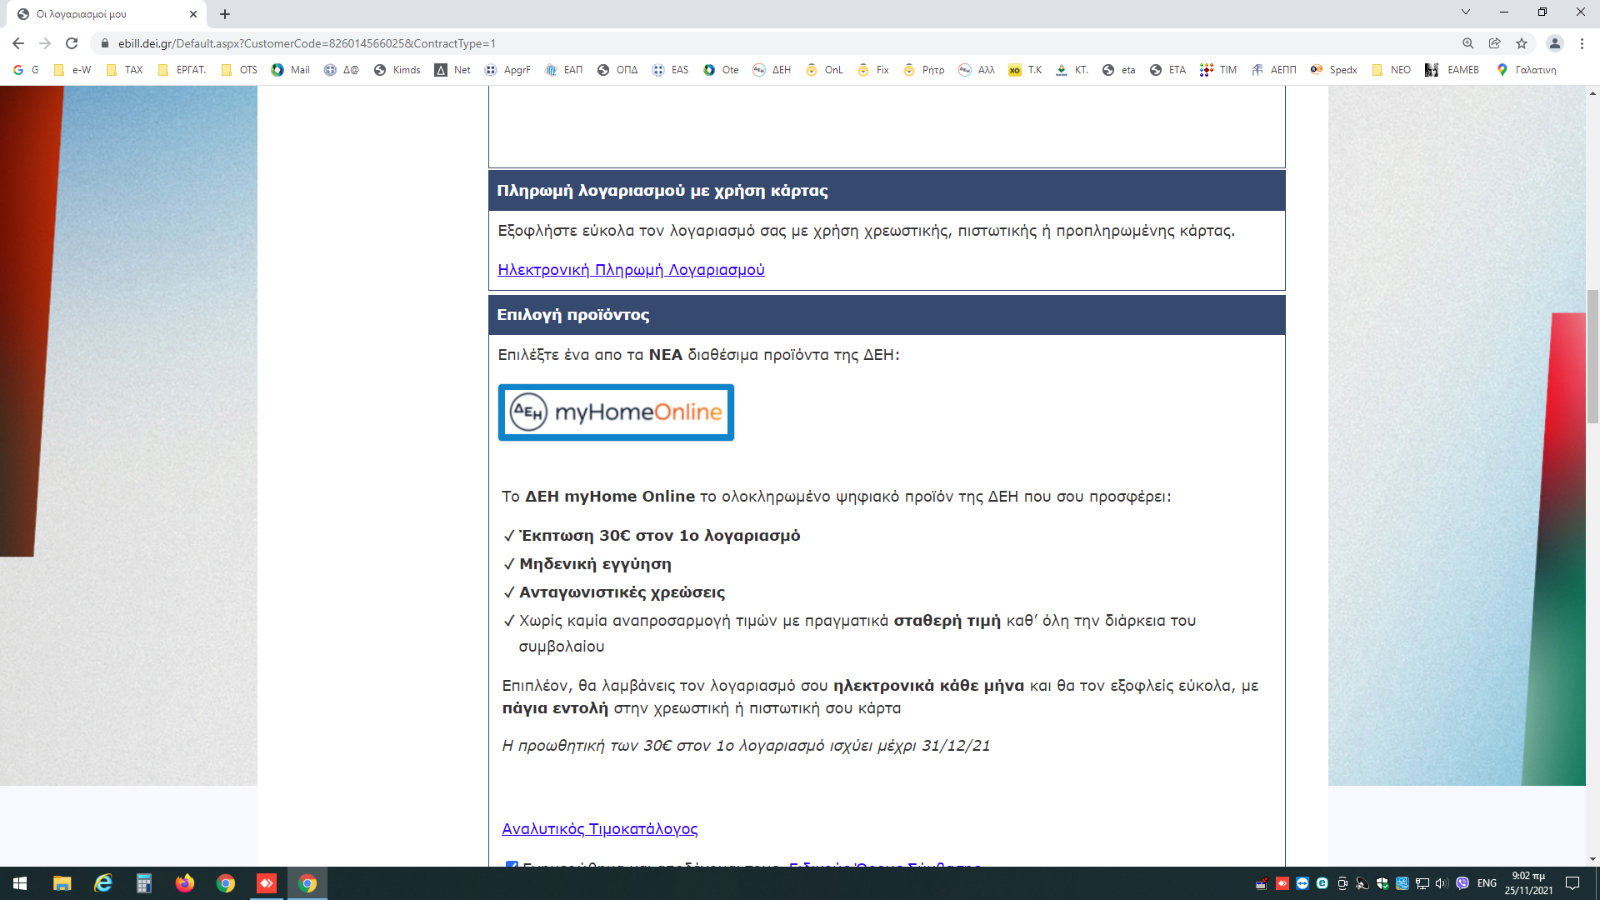This screenshot has height=900, width=1600.
Task: Open the Kimds bookmark
Action: pos(397,70)
